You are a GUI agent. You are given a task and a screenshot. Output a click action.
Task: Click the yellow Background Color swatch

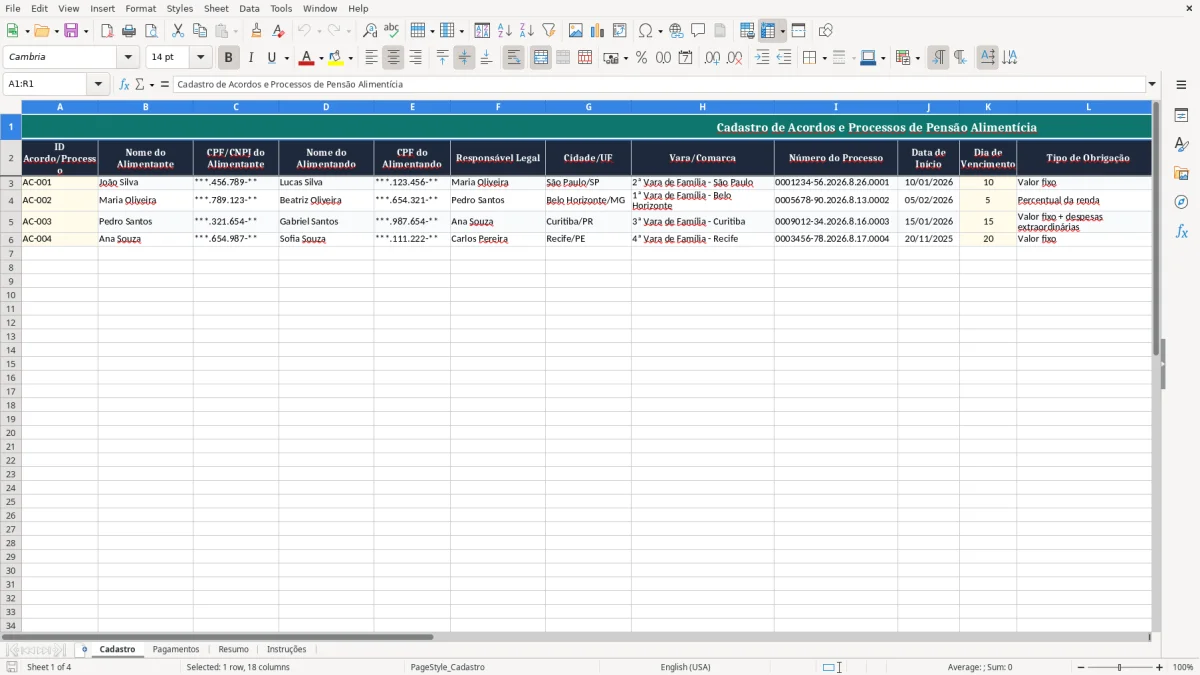tap(337, 58)
